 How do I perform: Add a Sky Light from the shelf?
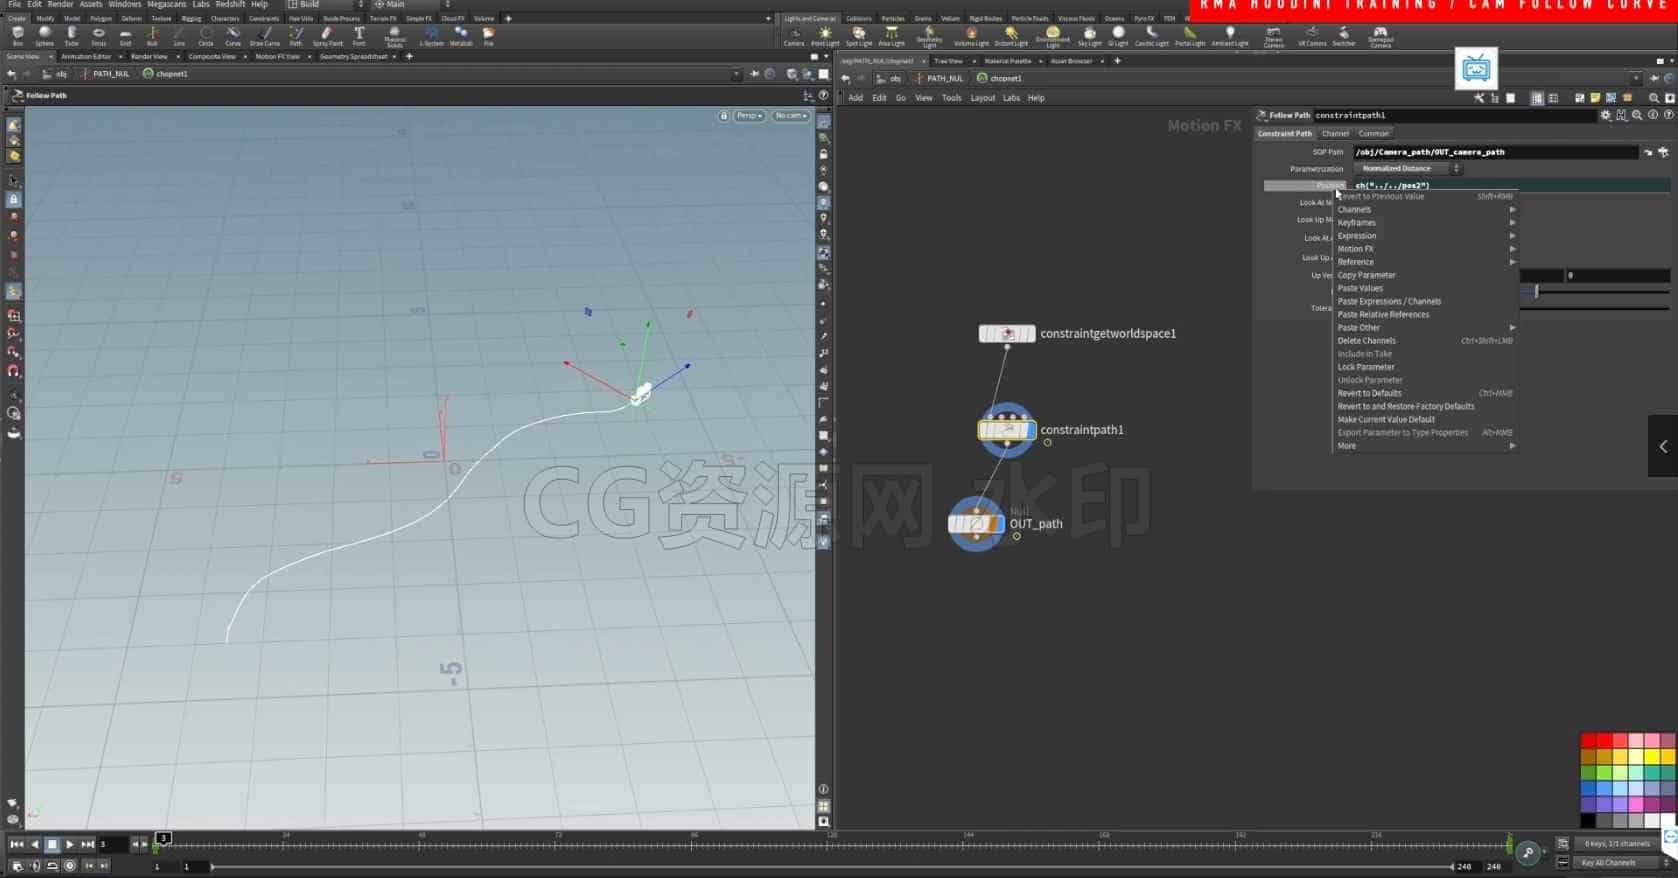click(1090, 37)
